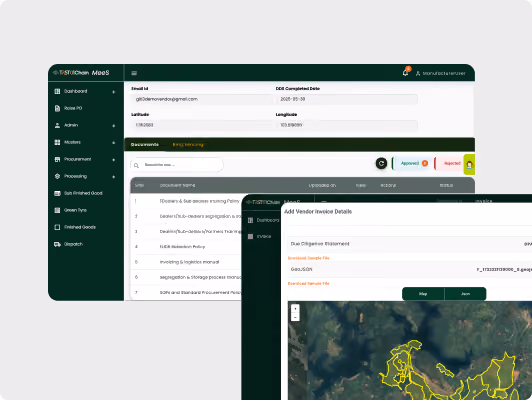Open the Admin user icon in sidebar

coord(57,125)
